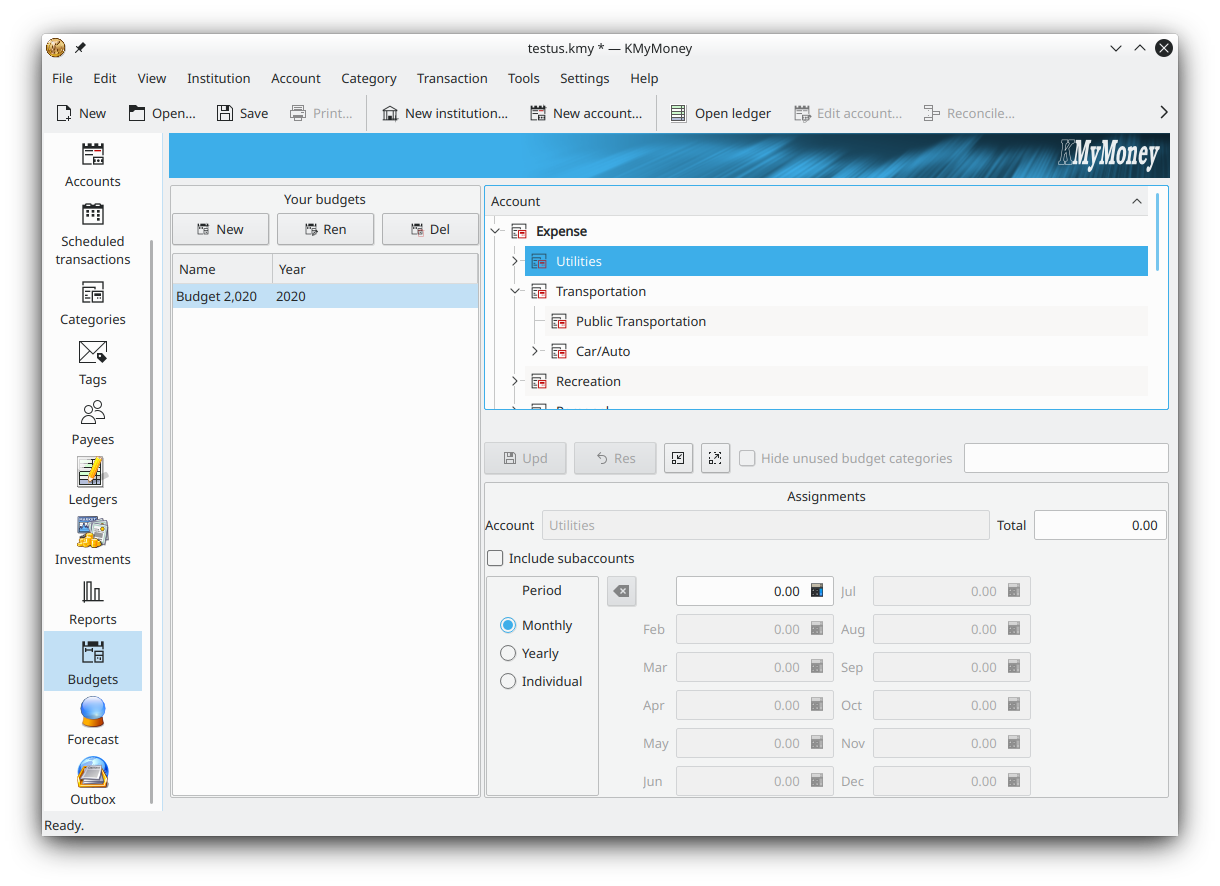Click the clear amount backspace icon
Screen dimensions: 1220x886
tap(621, 591)
